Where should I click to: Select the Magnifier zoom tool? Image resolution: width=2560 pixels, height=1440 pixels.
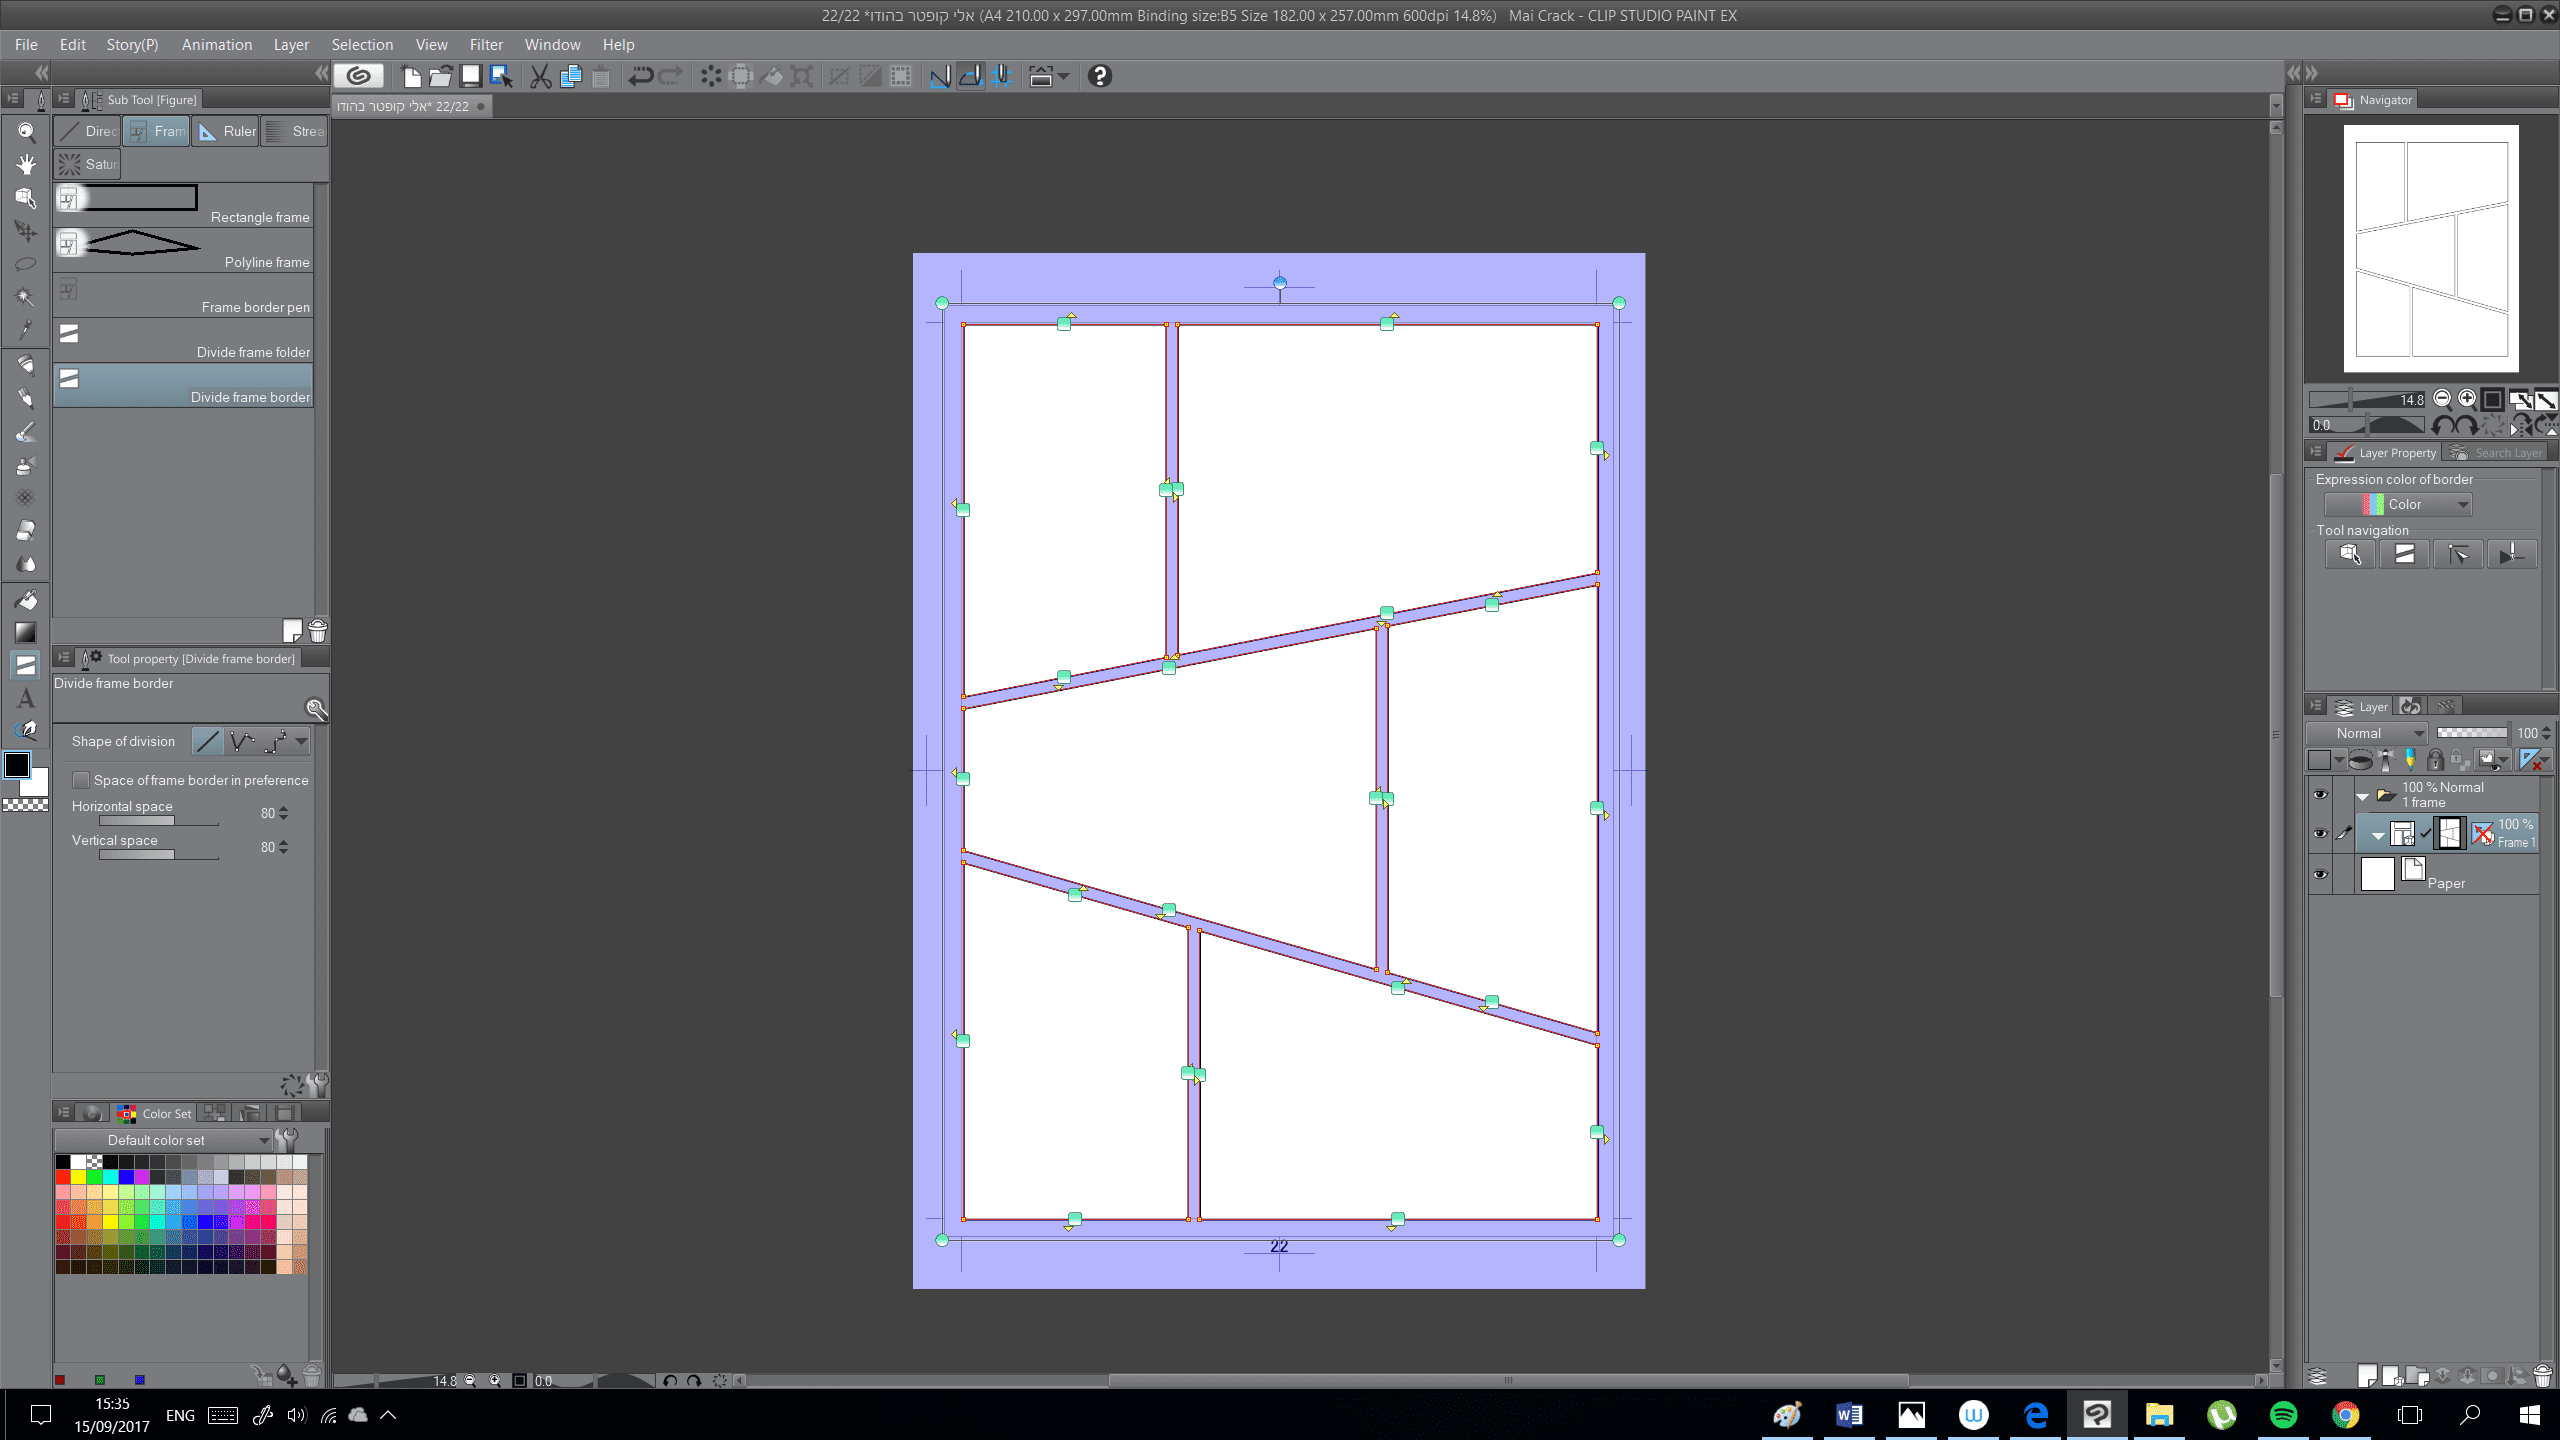[26, 132]
